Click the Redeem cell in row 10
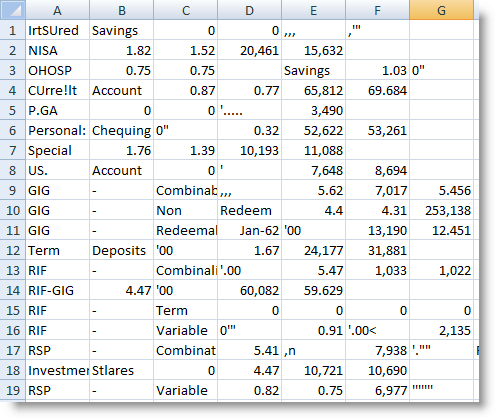495x418 pixels. pos(249,210)
